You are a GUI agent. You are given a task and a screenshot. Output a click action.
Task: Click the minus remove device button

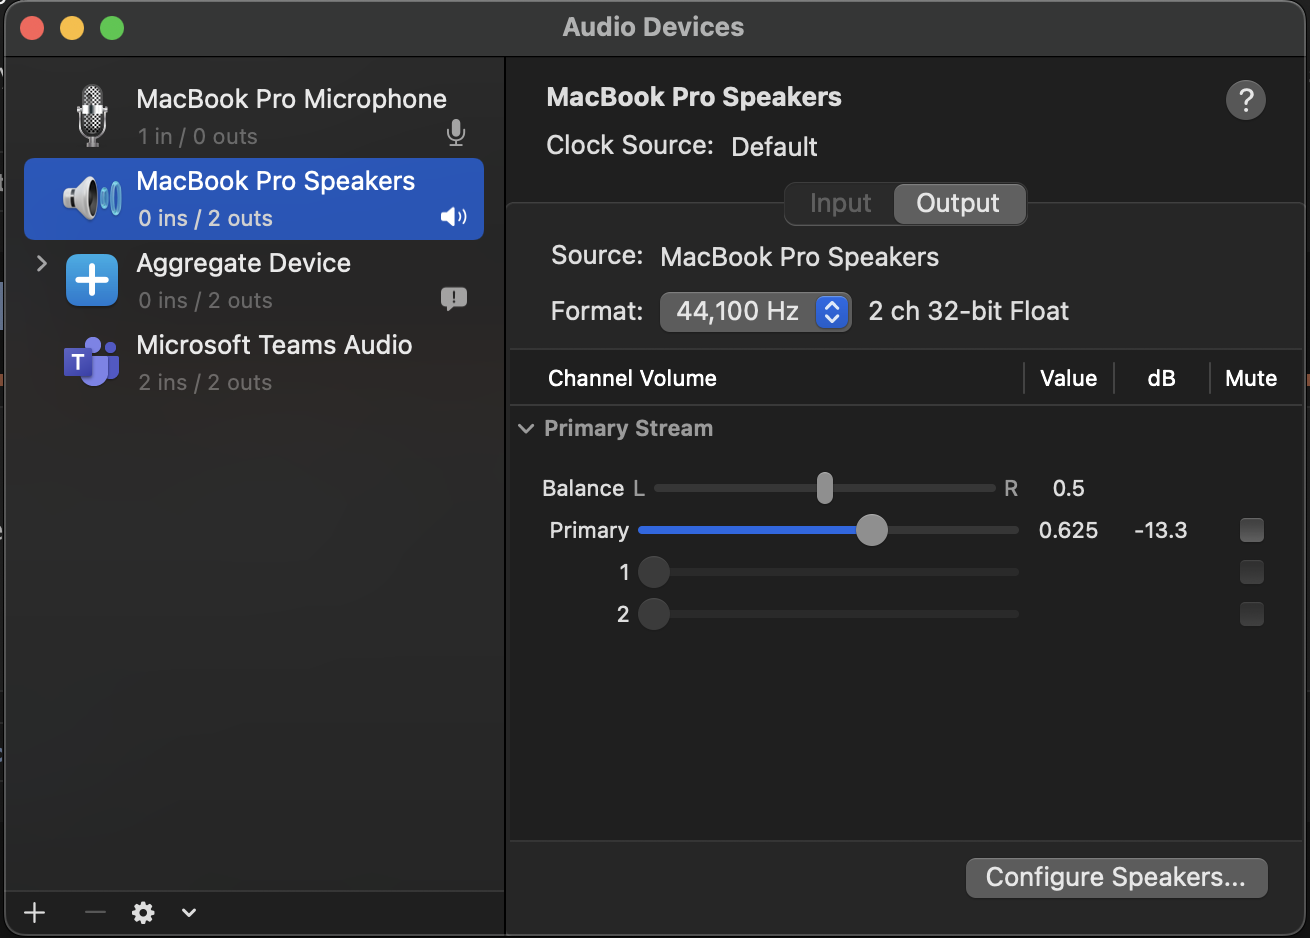(95, 912)
